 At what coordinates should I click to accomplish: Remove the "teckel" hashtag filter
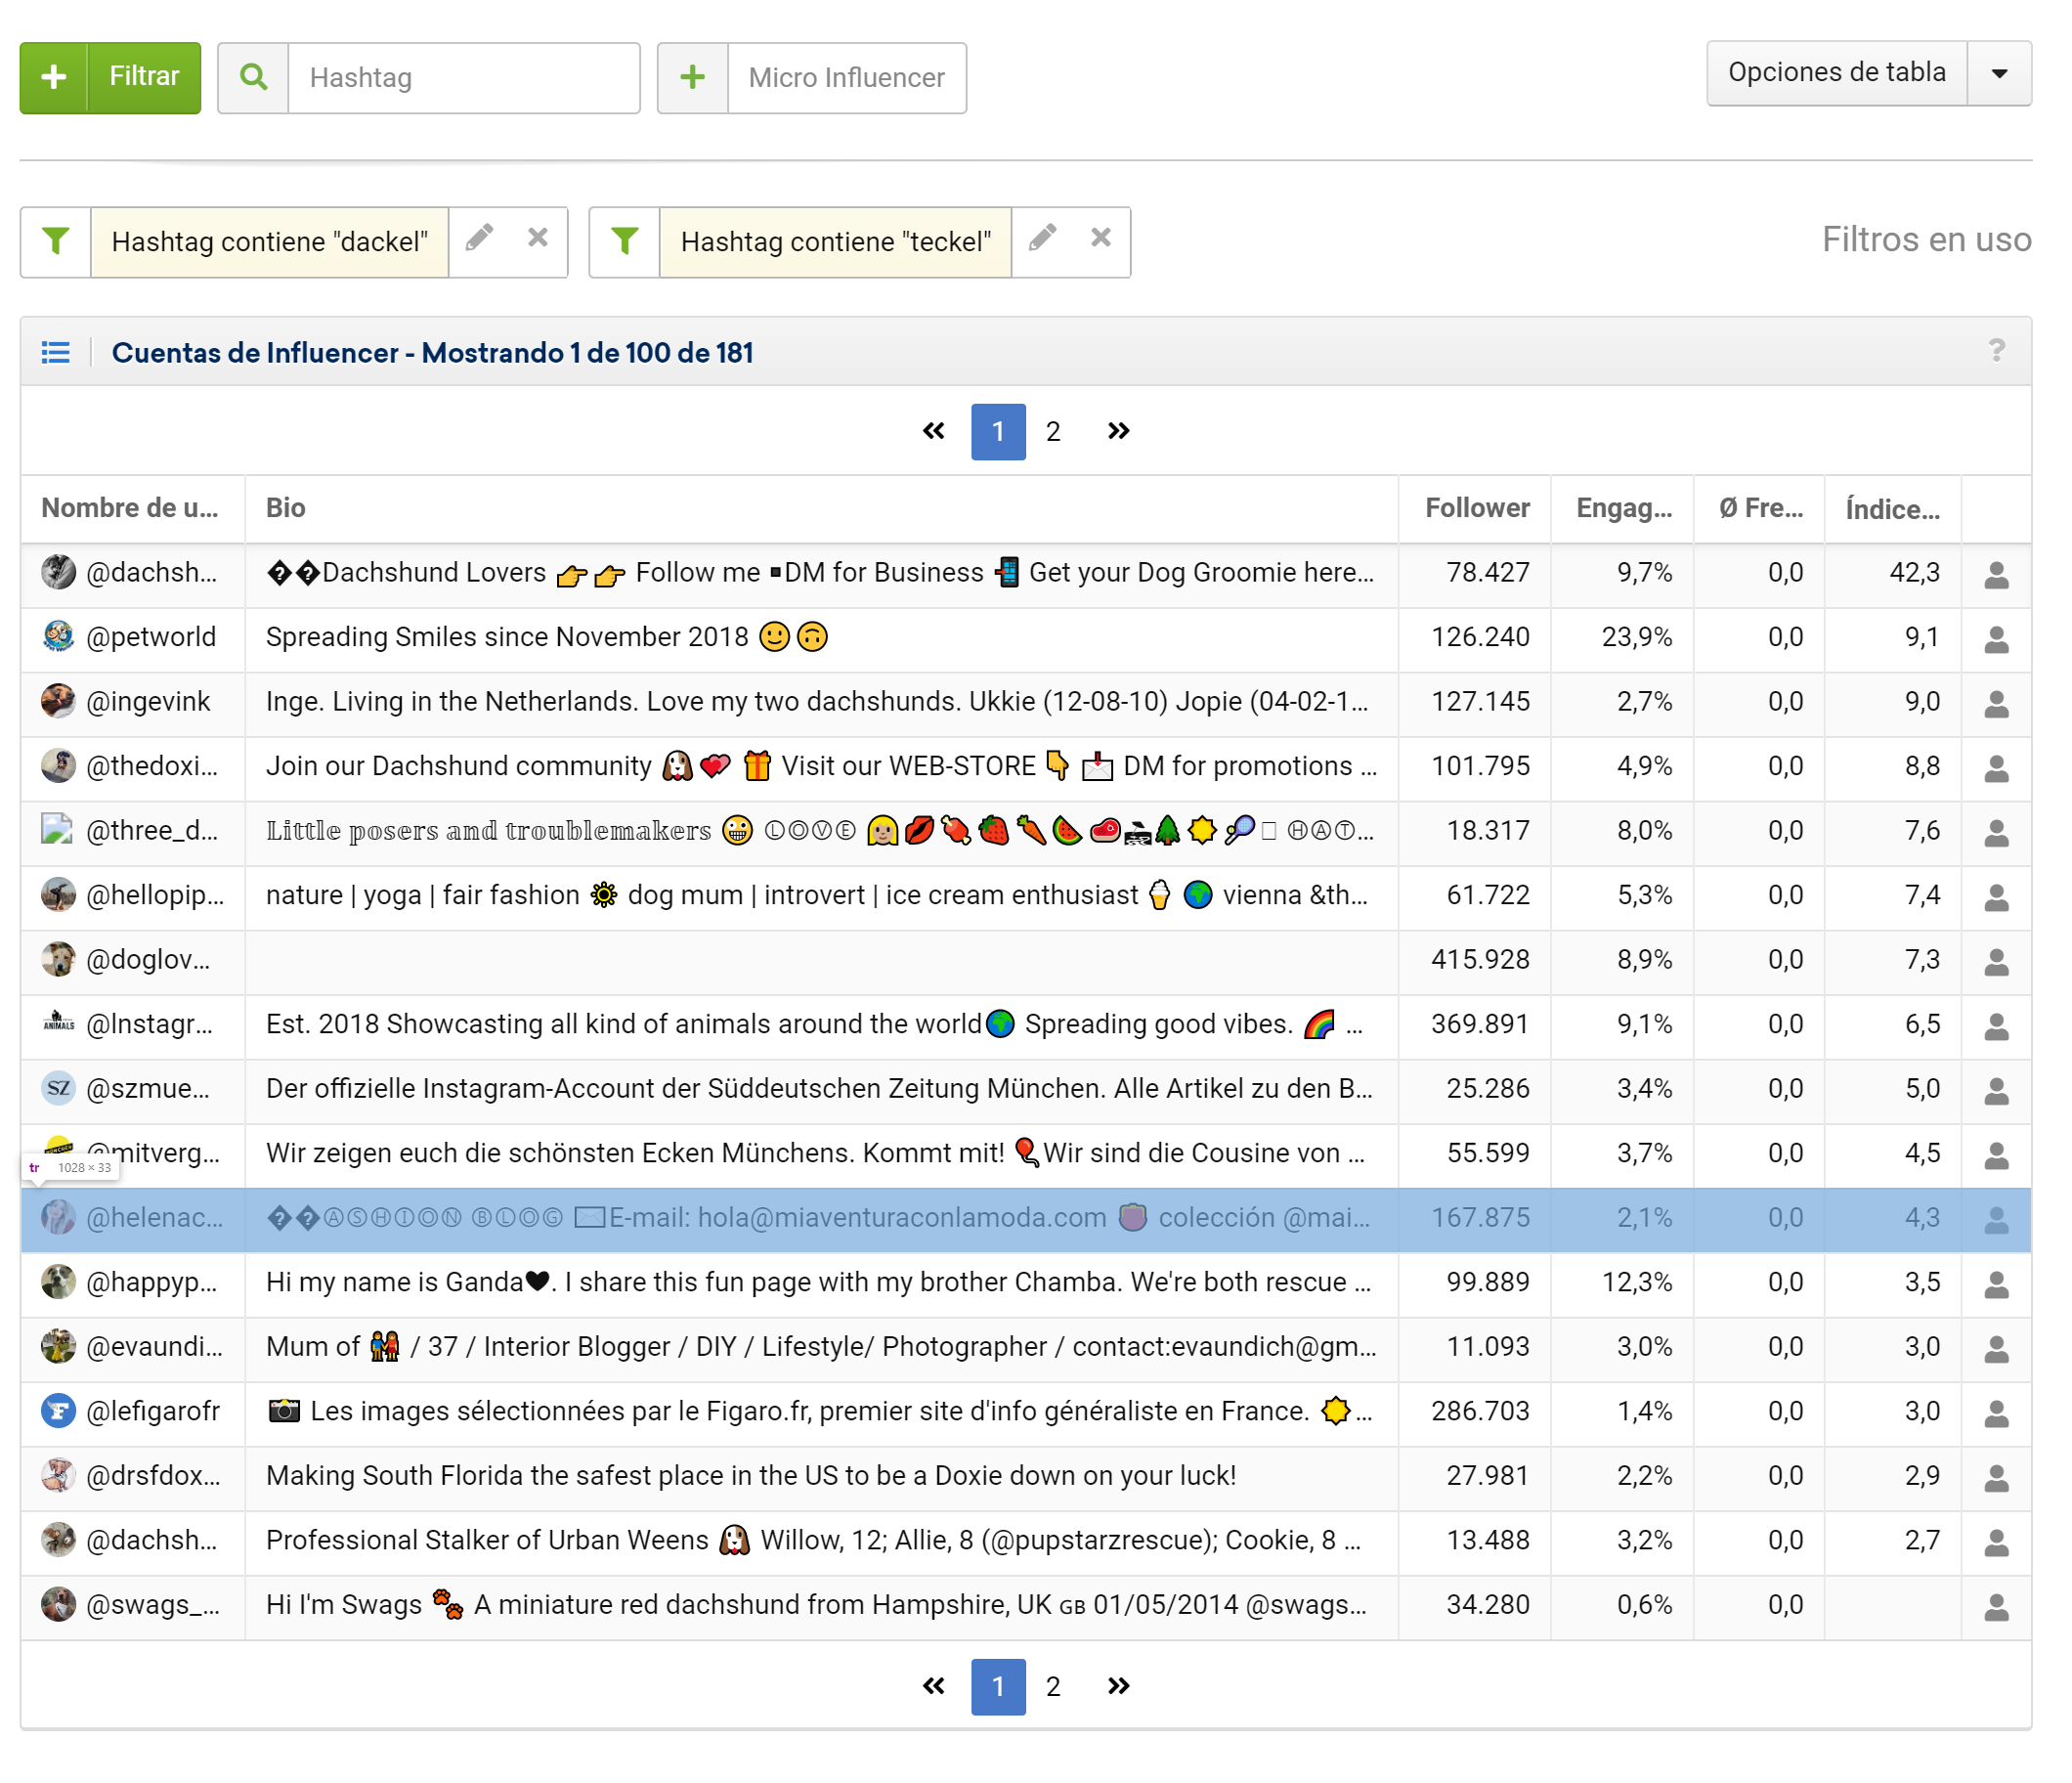click(1101, 239)
